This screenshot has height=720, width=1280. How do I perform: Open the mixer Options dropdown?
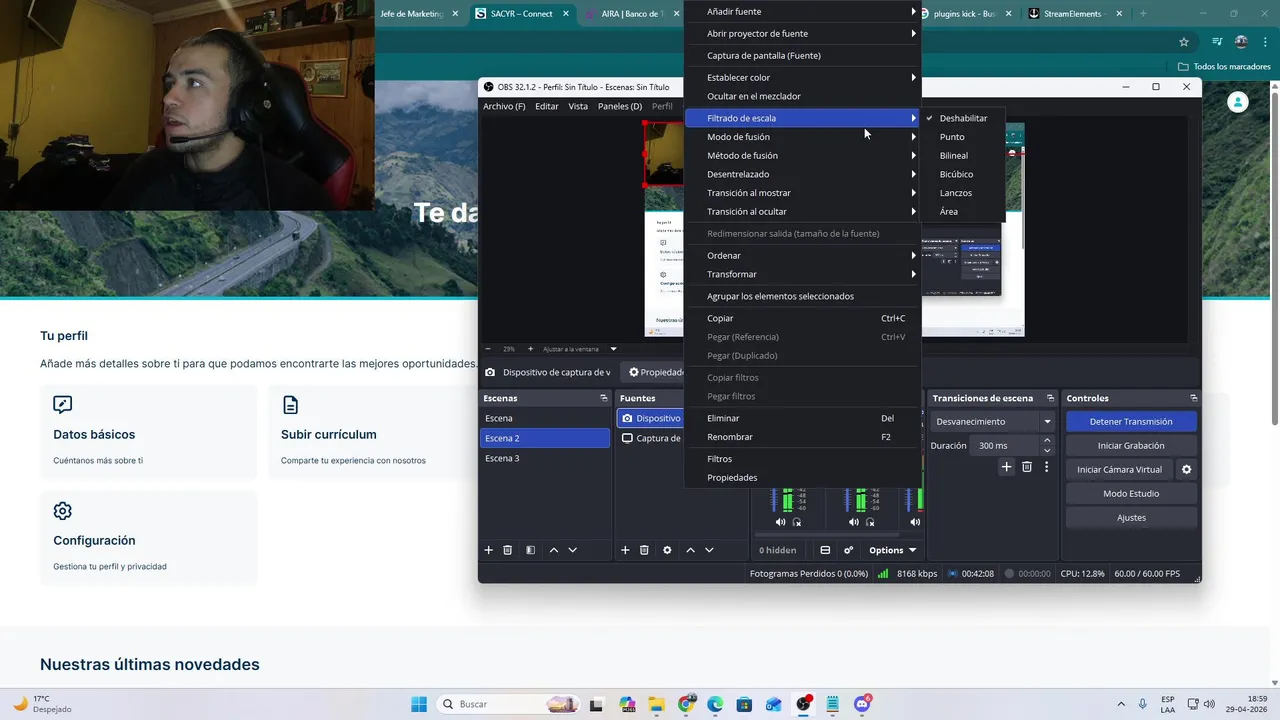pos(892,550)
